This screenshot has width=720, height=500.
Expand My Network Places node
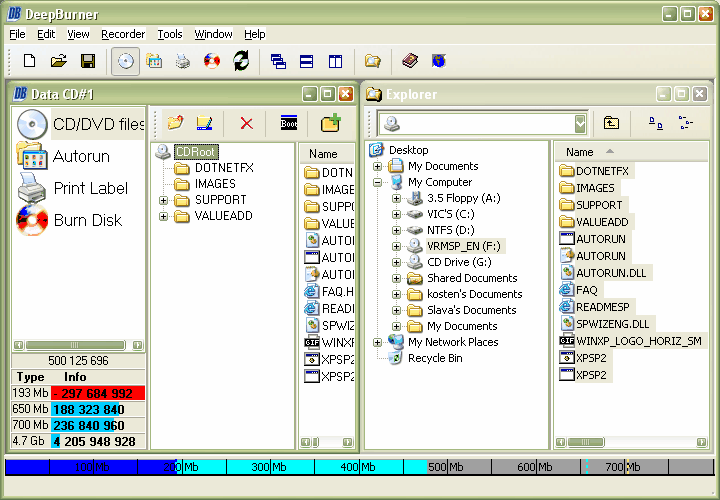(x=377, y=343)
